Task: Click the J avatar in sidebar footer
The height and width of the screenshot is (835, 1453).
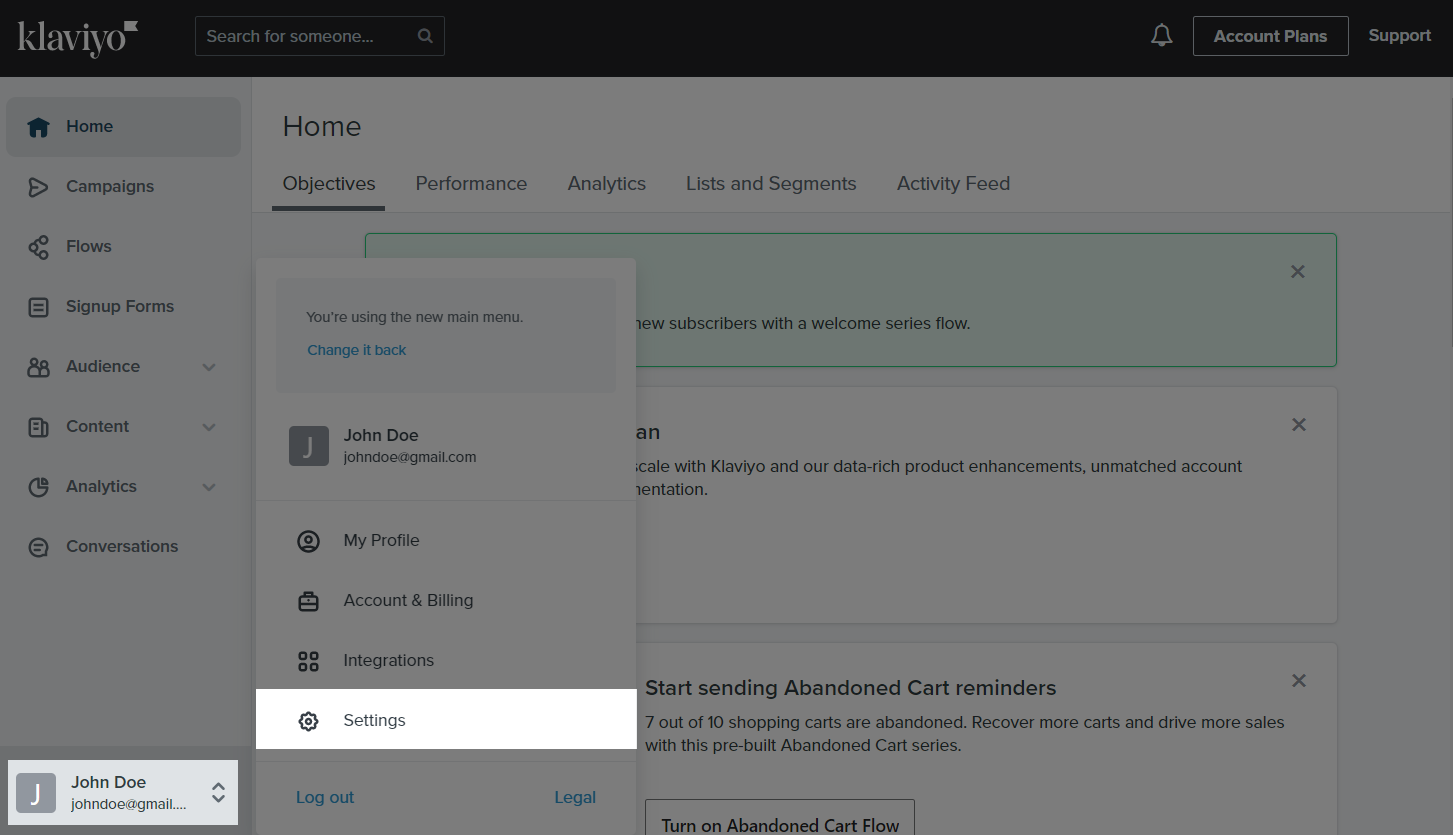Action: pos(36,793)
